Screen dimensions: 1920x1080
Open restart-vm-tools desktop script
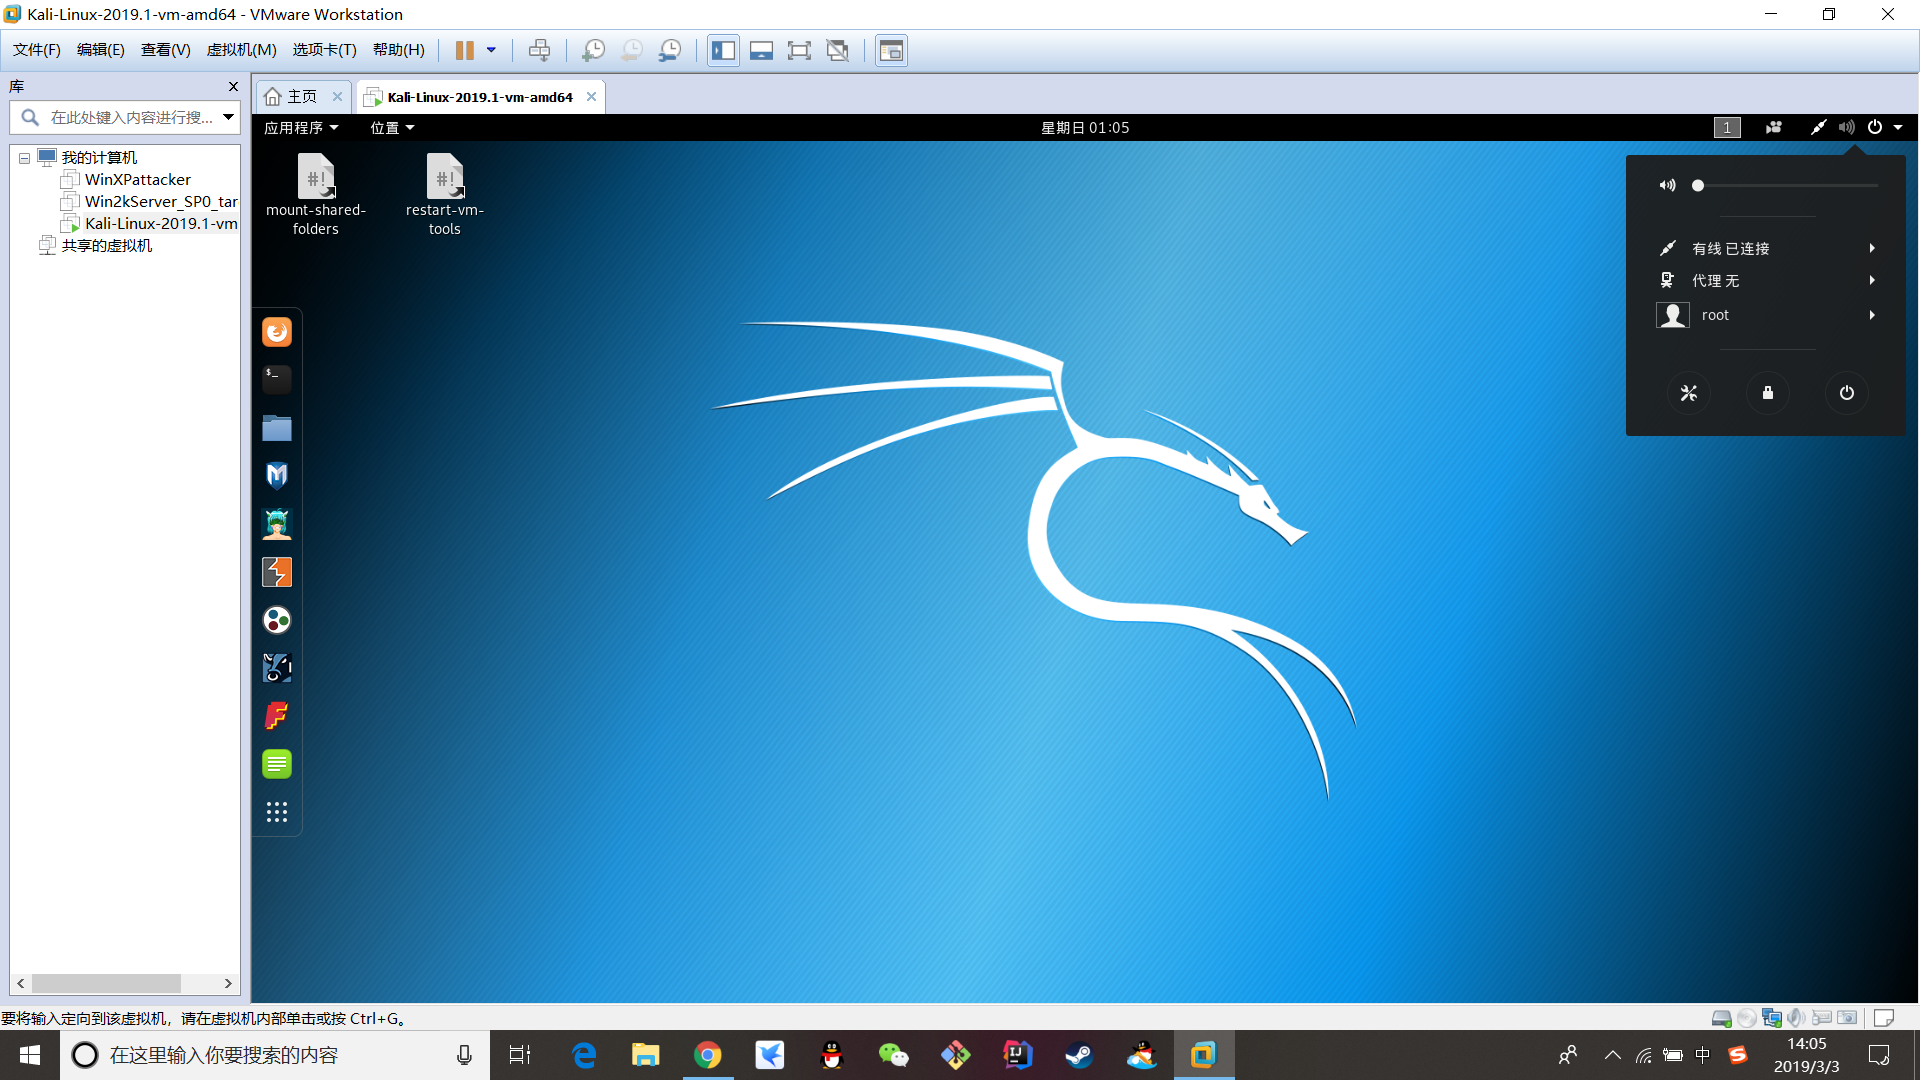point(445,195)
